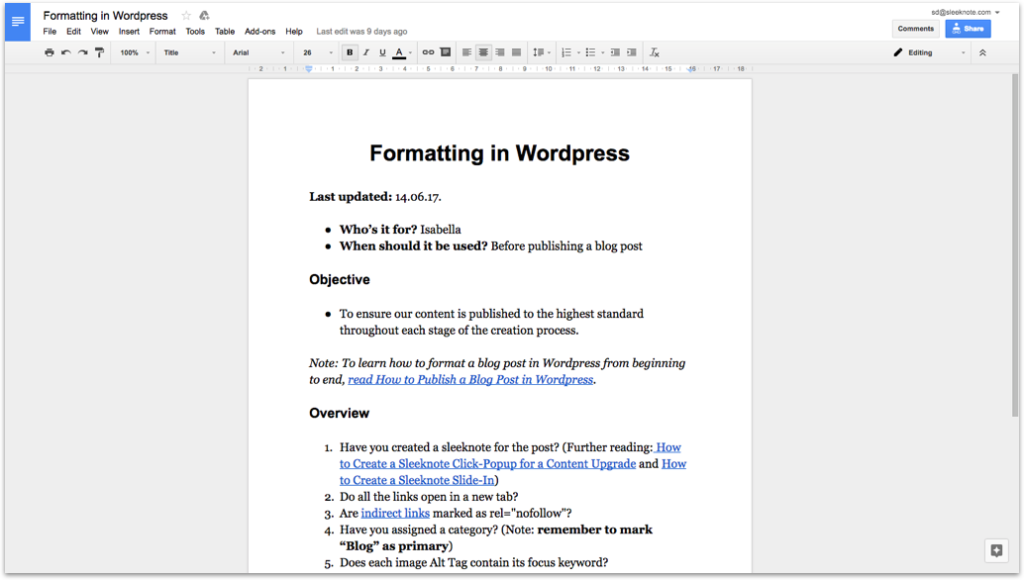1024x580 pixels.
Task: Collapse the menus with double-chevron icon
Action: tap(982, 52)
